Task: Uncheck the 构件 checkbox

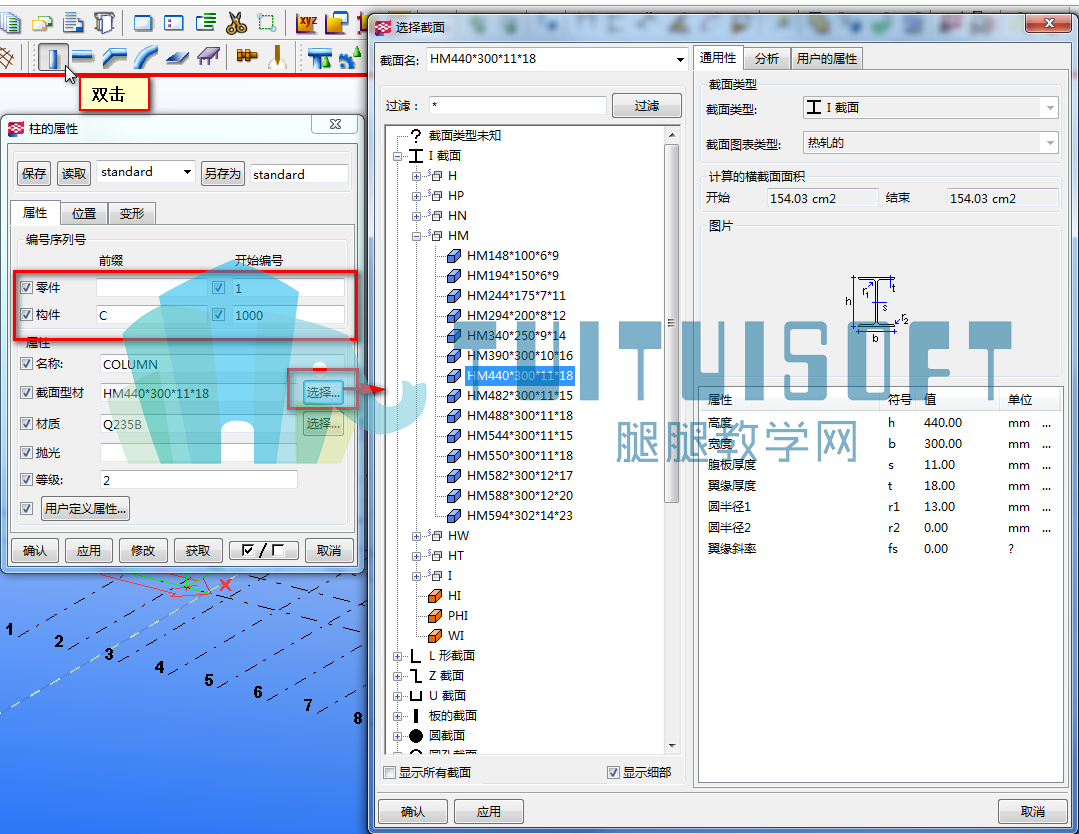Action: coord(27,314)
